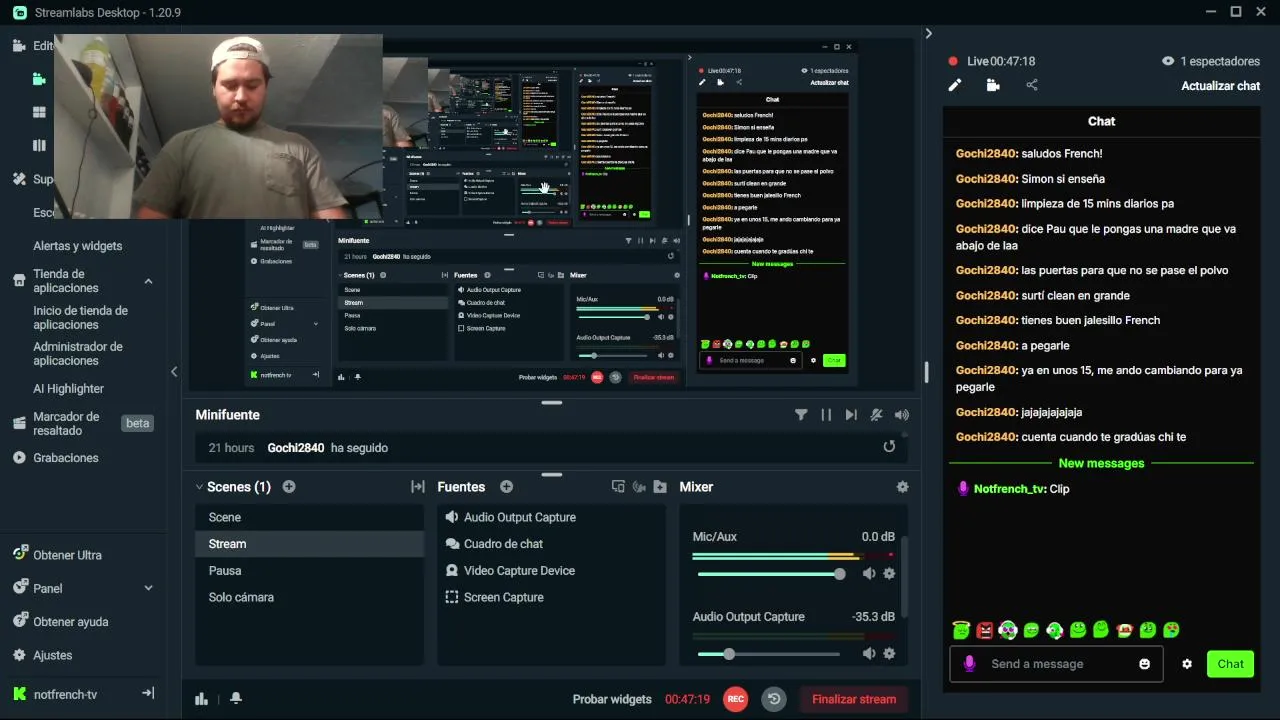The height and width of the screenshot is (720, 1280).
Task: Click the clip camera icon above the chat
Action: pos(993,86)
